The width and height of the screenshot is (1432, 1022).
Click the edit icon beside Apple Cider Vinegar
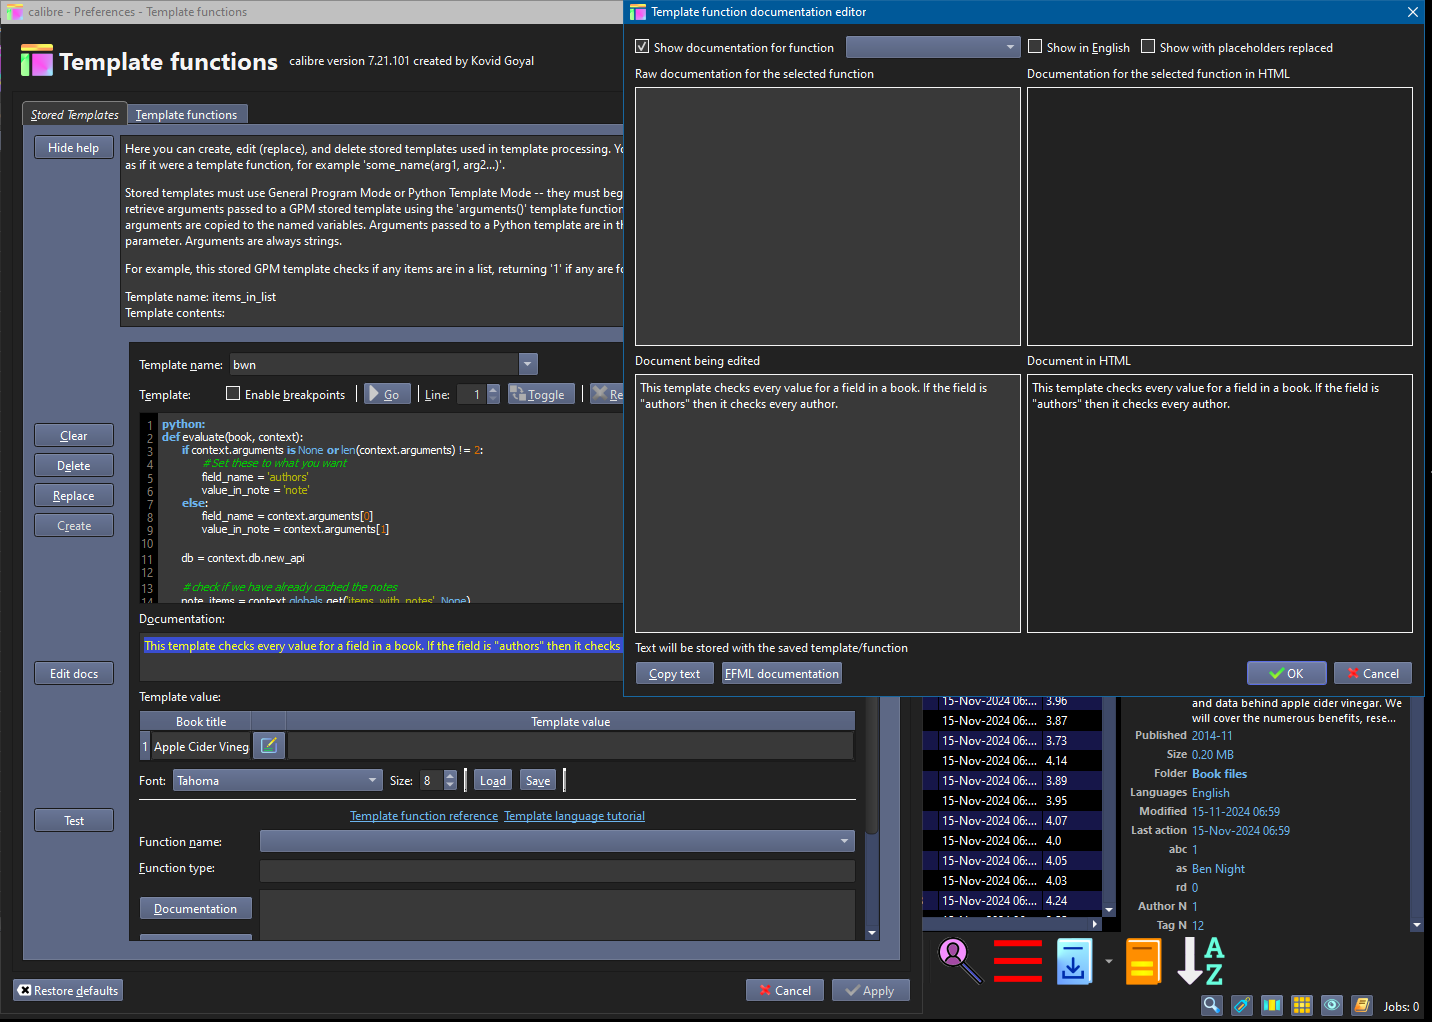(268, 746)
